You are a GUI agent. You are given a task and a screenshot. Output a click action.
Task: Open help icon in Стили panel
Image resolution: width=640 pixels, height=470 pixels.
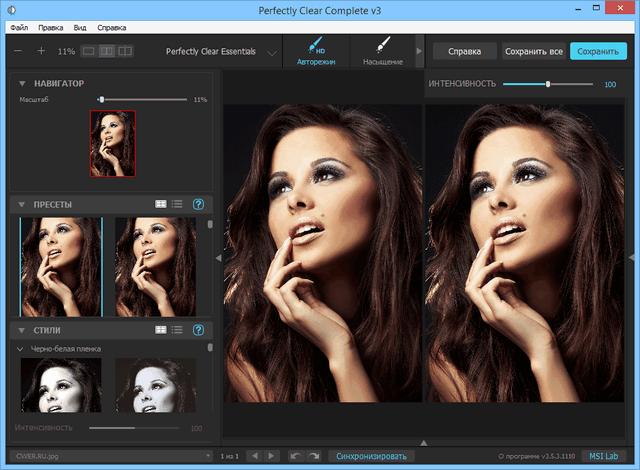pos(198,329)
